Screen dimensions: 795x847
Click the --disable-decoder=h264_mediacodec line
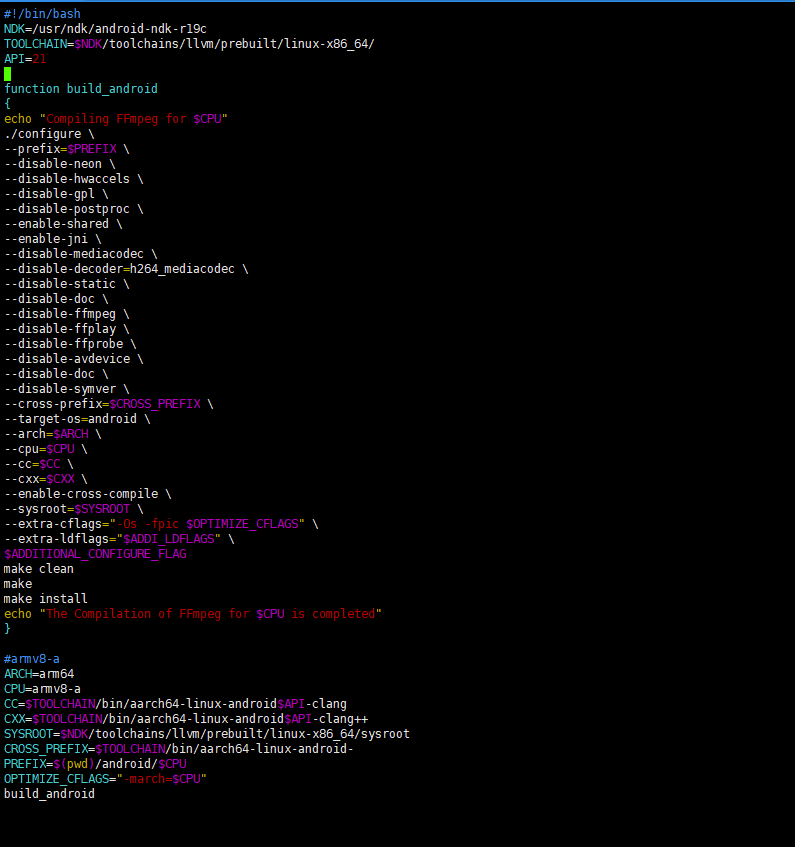(x=126, y=269)
